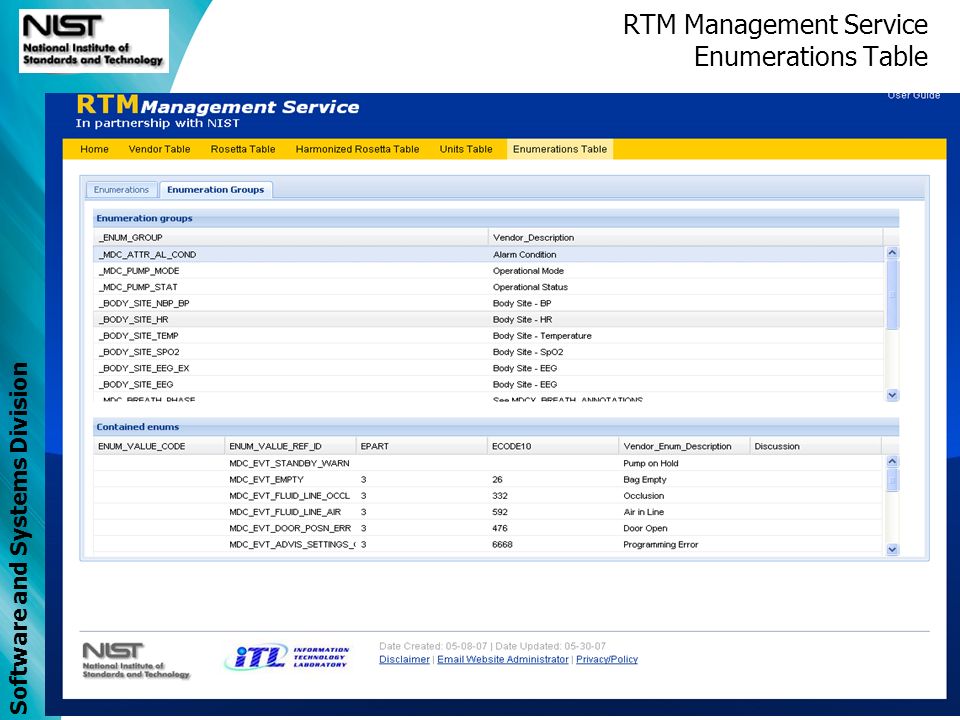Image resolution: width=960 pixels, height=720 pixels.
Task: Click the RTM Management Service logo
Action: [x=217, y=111]
